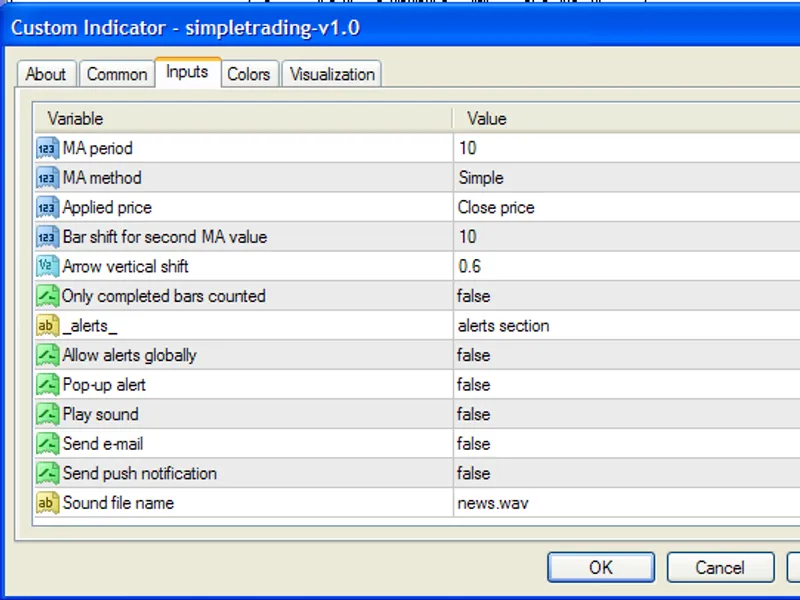Screen dimensions: 800x600
Task: Select the Send push notification label
Action: (x=140, y=473)
